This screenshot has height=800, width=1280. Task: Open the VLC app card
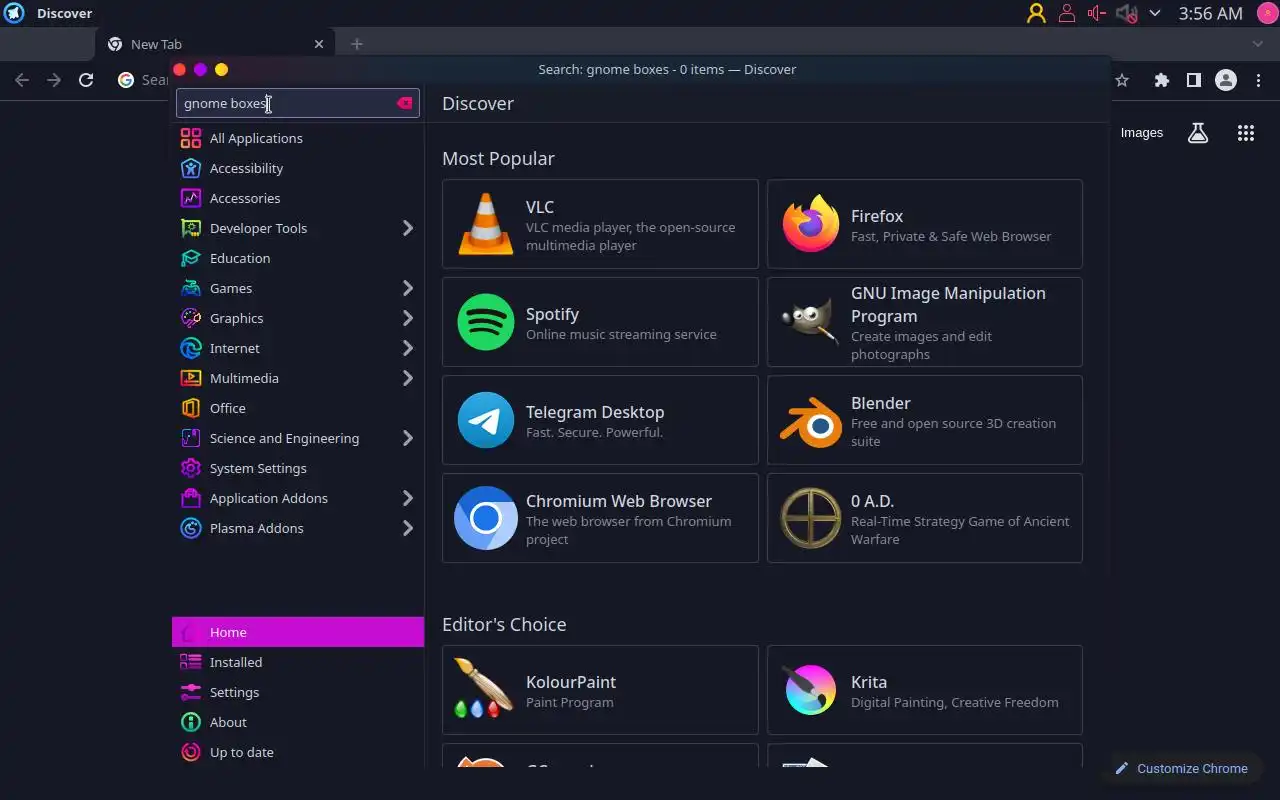(600, 224)
